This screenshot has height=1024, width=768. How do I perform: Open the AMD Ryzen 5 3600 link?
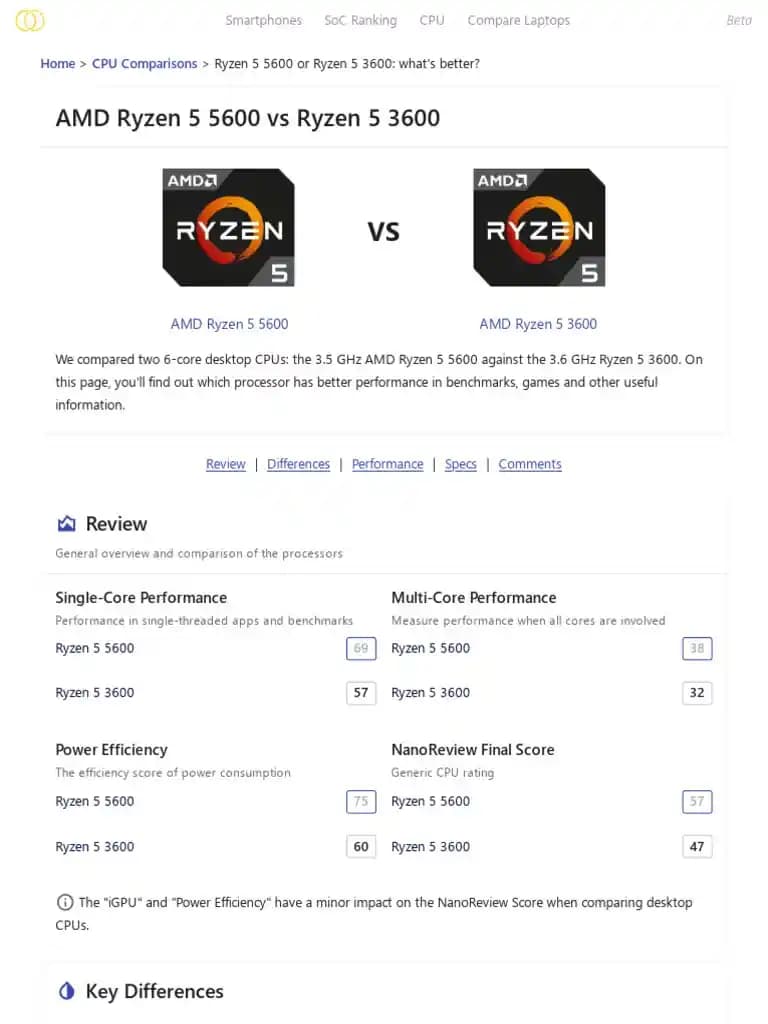(x=538, y=324)
